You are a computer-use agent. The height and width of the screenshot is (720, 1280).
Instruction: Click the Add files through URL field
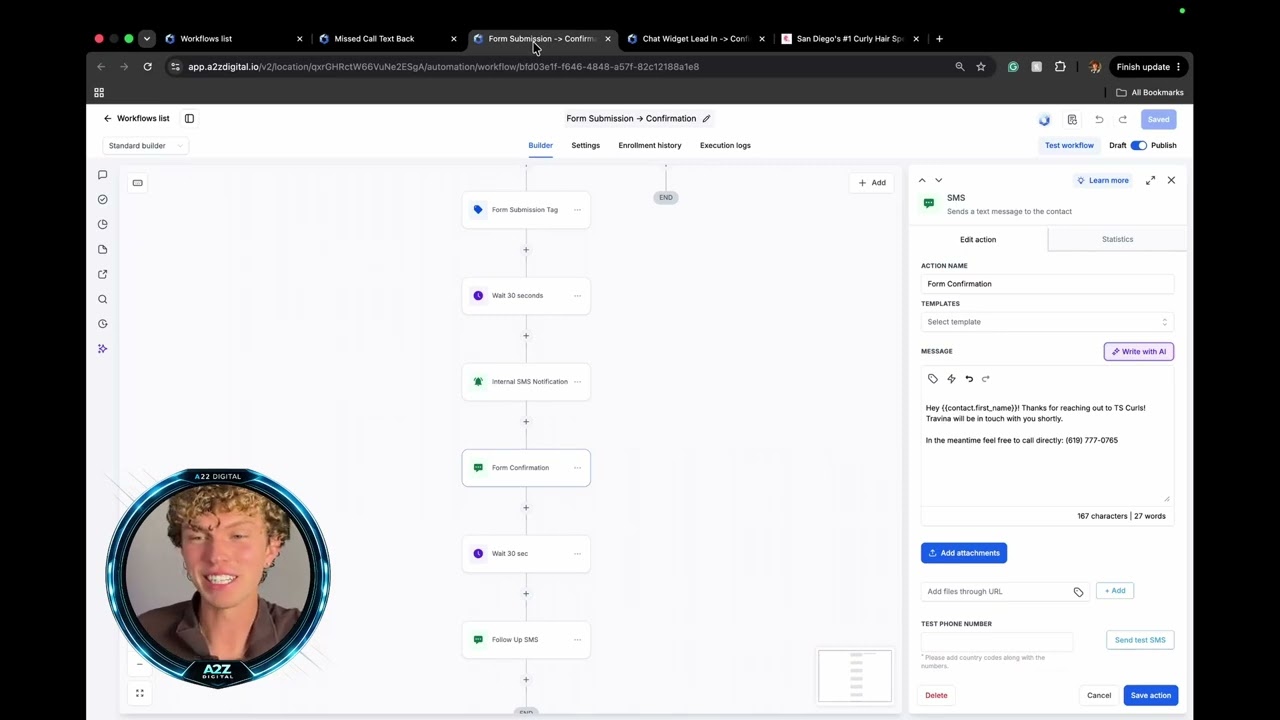[1004, 591]
